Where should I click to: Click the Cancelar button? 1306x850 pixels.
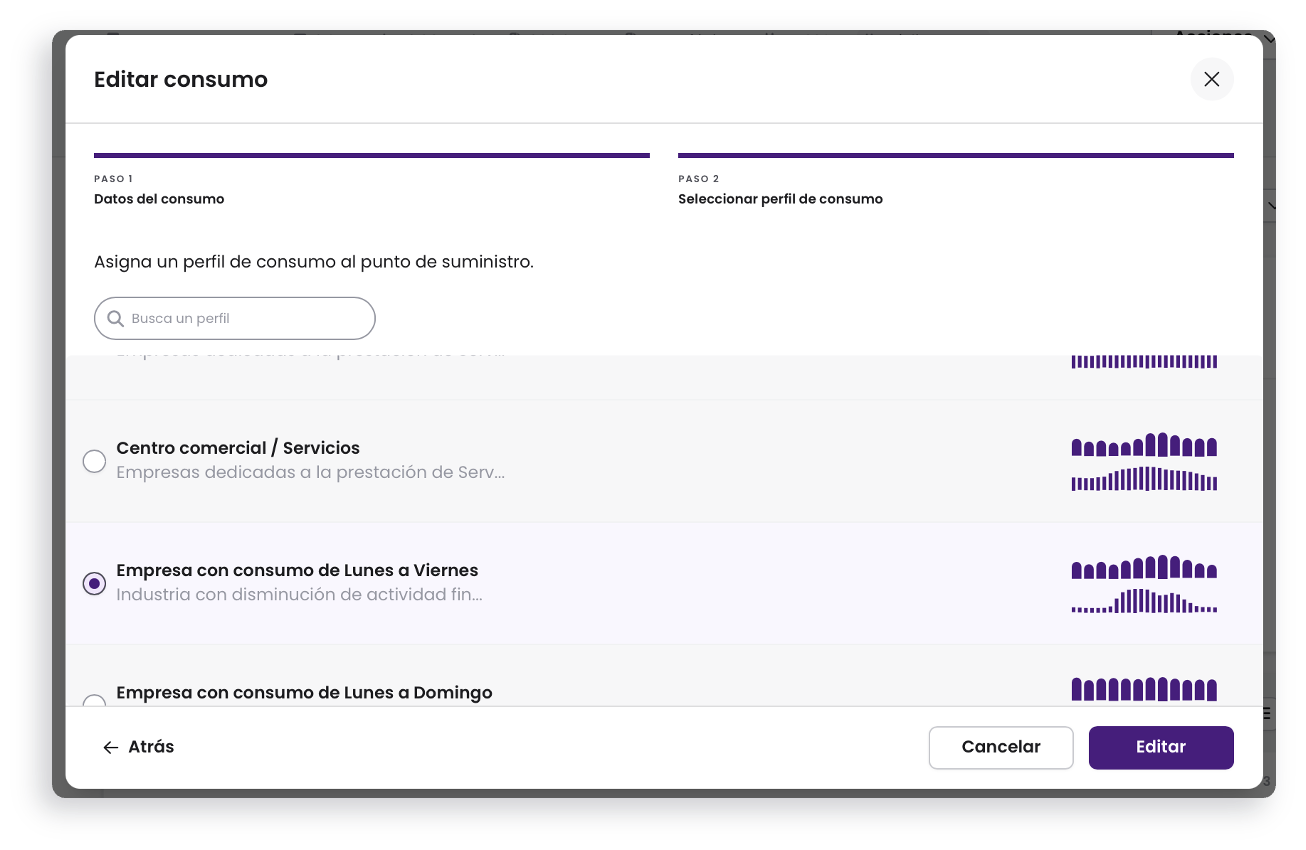point(1001,747)
